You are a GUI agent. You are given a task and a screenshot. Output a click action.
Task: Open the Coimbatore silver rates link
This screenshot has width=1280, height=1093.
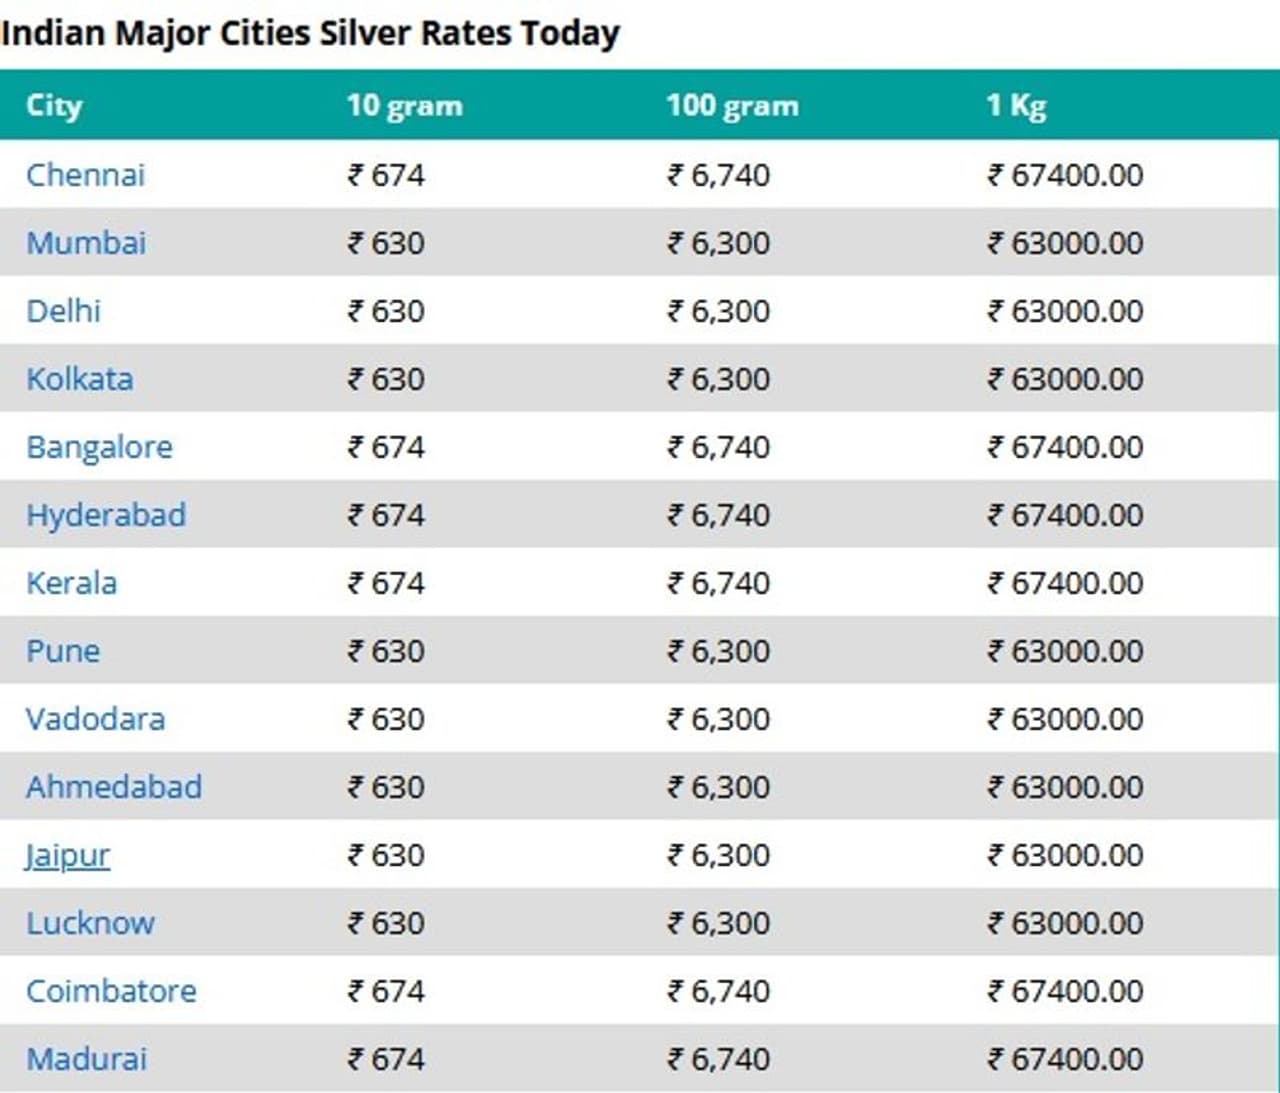pyautogui.click(x=111, y=991)
